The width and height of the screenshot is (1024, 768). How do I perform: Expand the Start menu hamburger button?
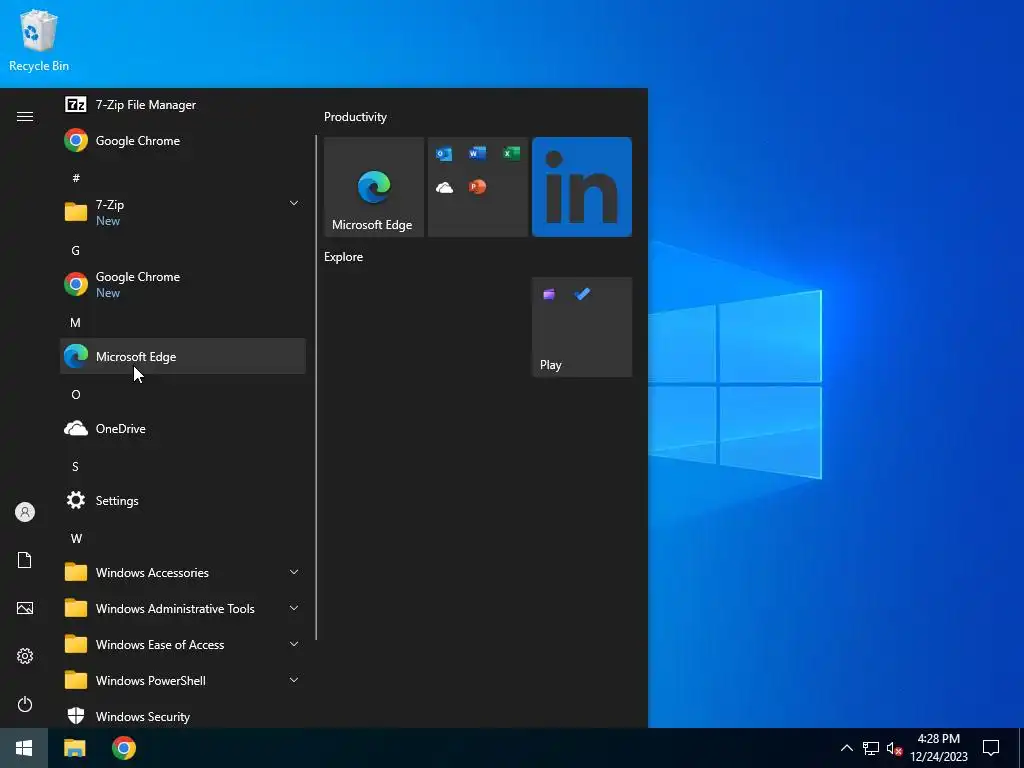tap(25, 116)
